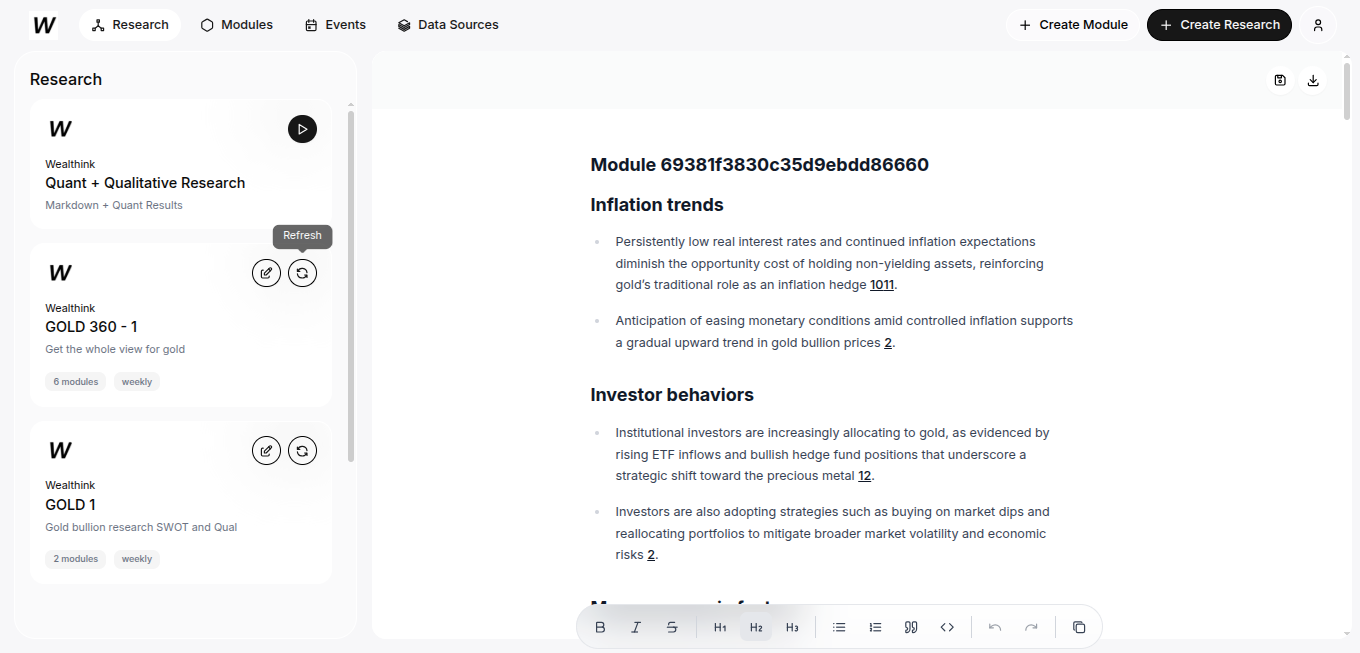Click the Create Module button

tap(1073, 25)
